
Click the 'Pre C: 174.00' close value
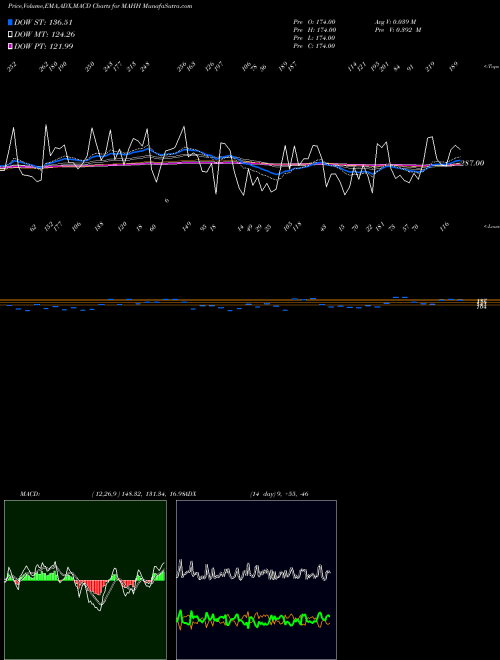[x=314, y=46]
